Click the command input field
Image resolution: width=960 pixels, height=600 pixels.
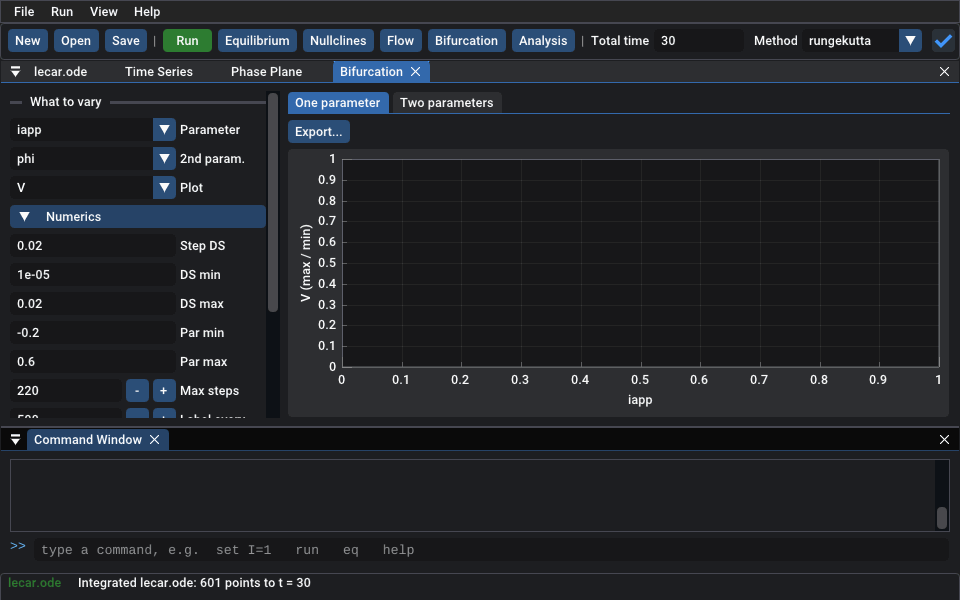pyautogui.click(x=490, y=550)
